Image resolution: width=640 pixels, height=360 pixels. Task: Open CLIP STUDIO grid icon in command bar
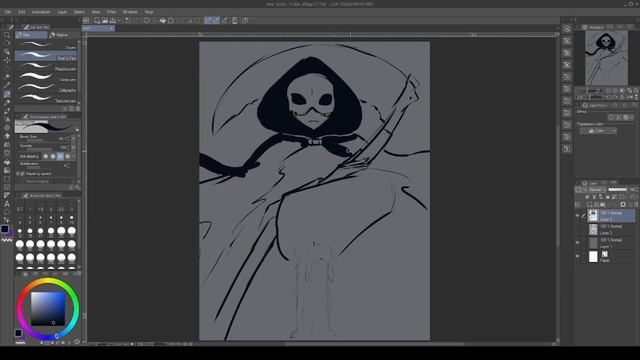[86, 20]
